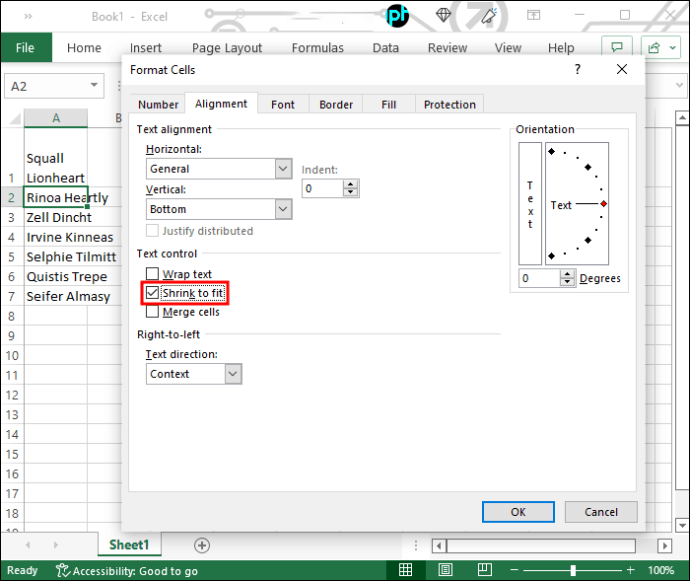Open the help question mark in Format Cells
This screenshot has width=690, height=581.
pos(577,69)
